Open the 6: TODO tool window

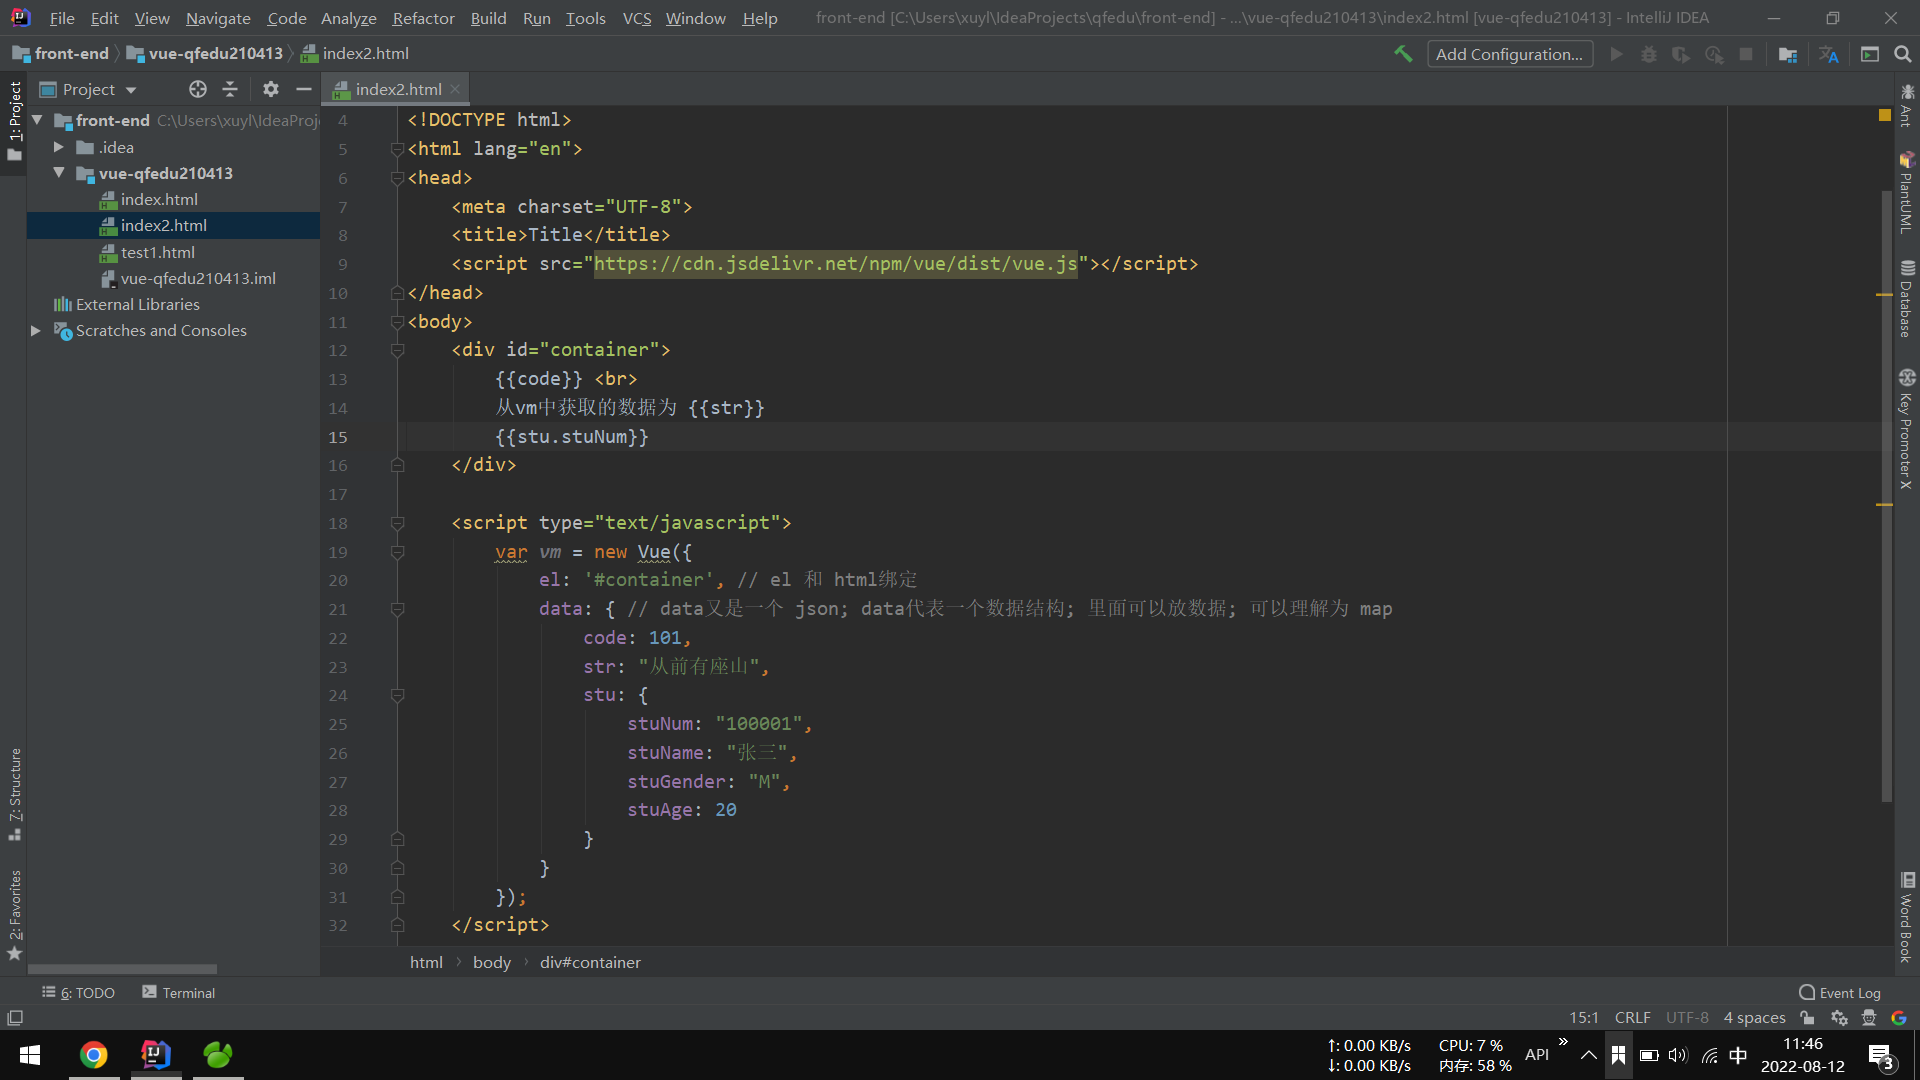78,992
